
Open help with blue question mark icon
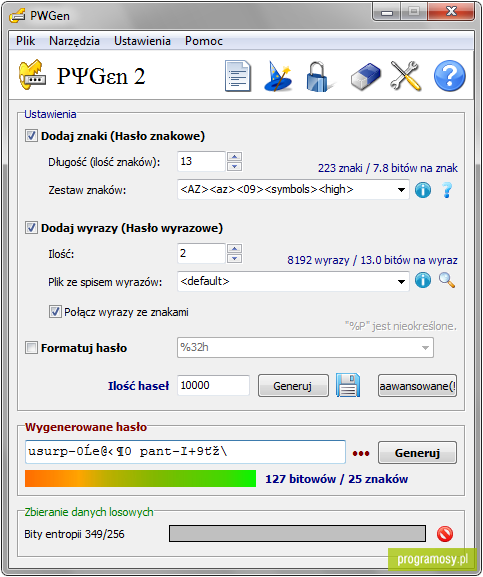click(450, 76)
